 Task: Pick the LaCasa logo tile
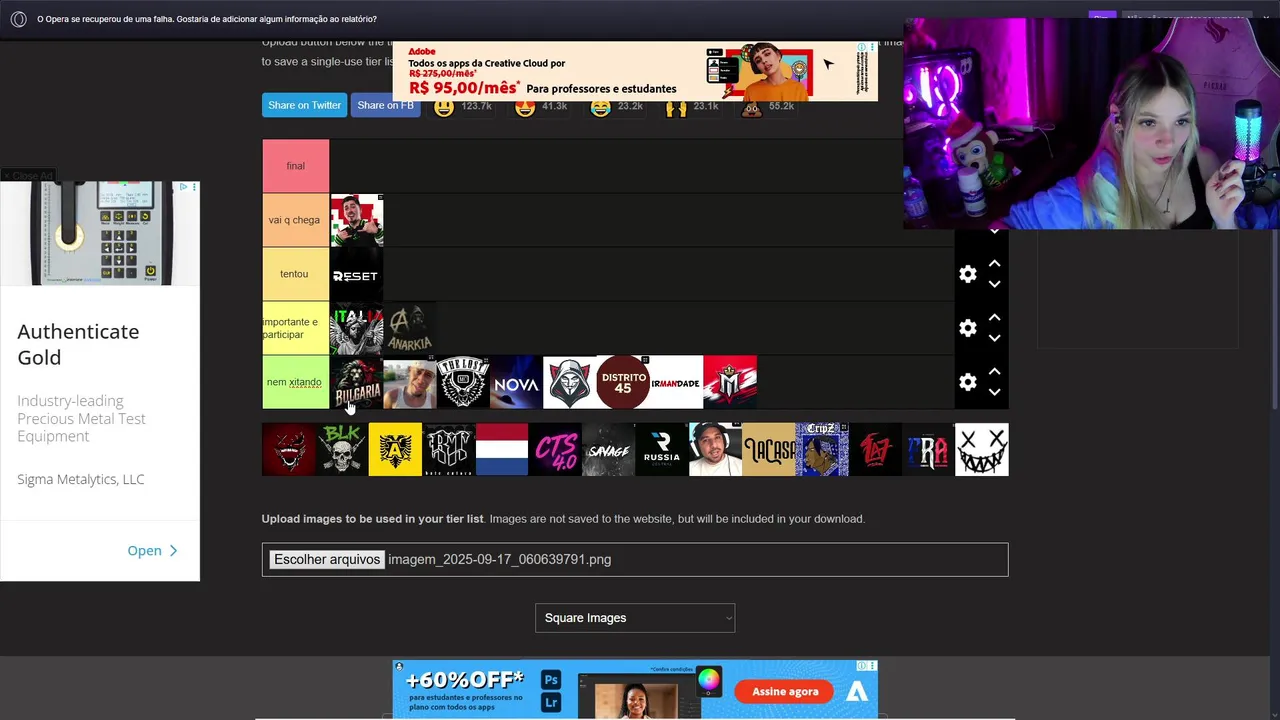[x=768, y=449]
